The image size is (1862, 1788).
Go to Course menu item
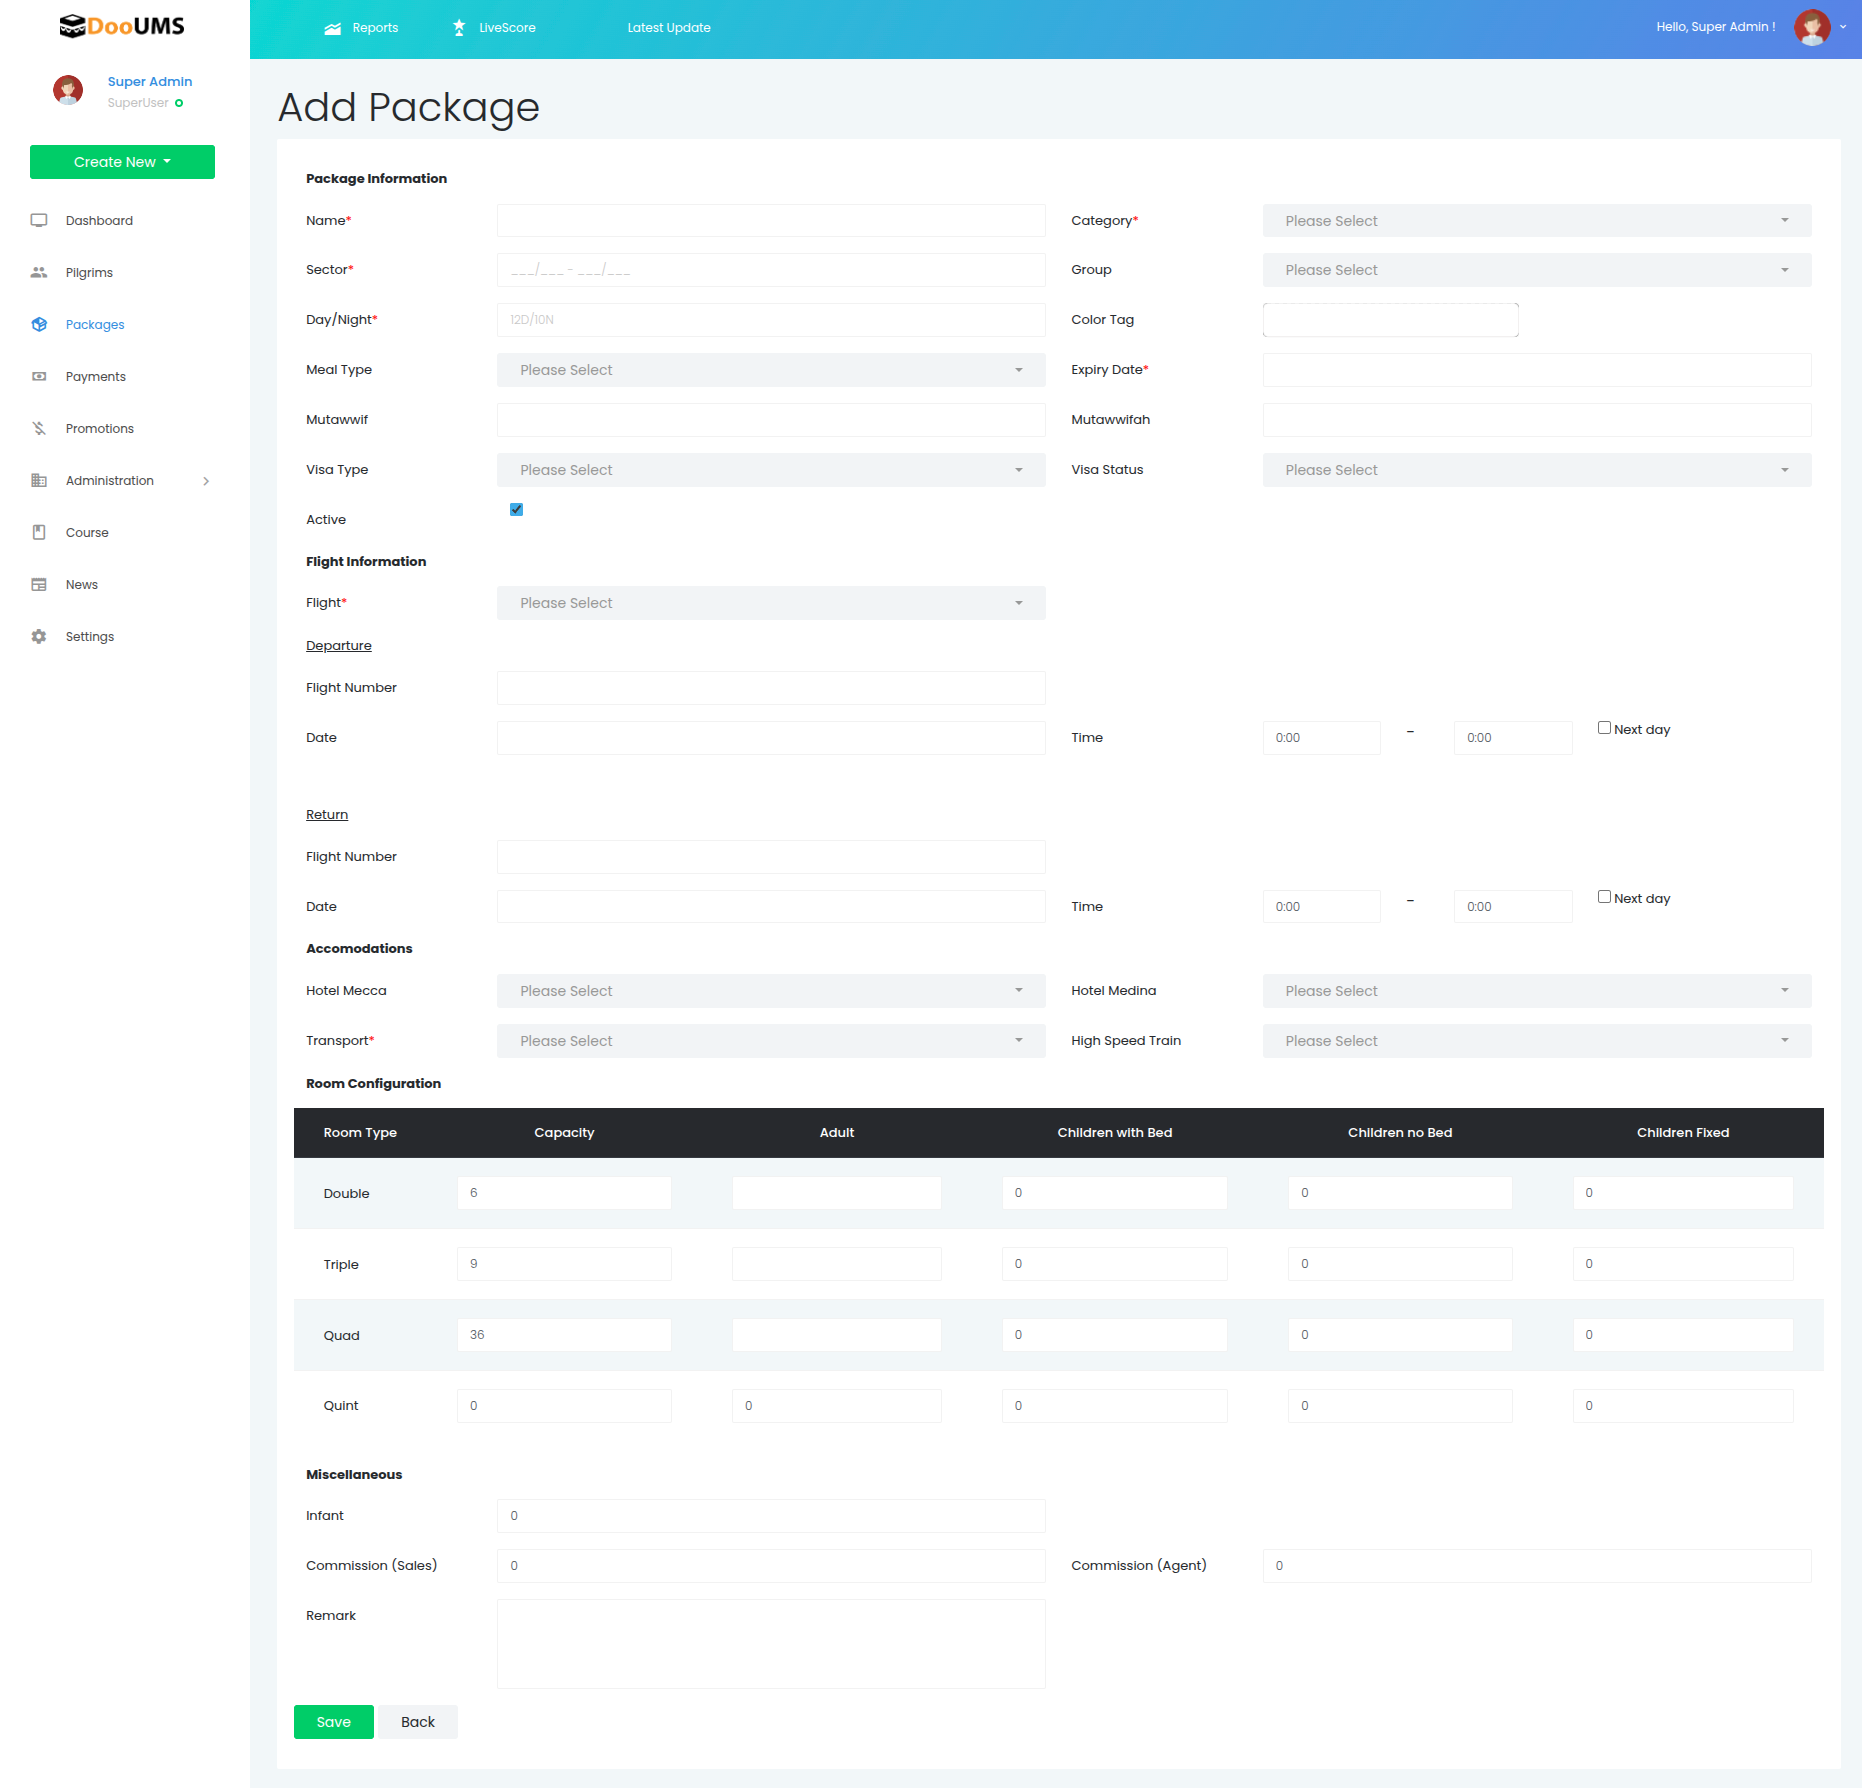pos(87,533)
